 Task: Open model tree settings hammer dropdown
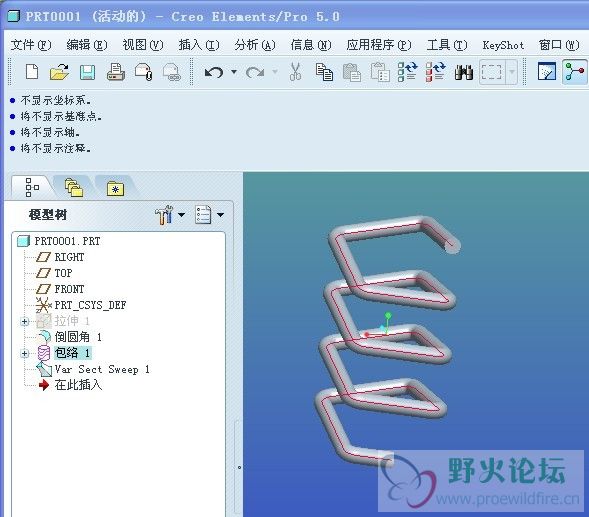(170, 215)
